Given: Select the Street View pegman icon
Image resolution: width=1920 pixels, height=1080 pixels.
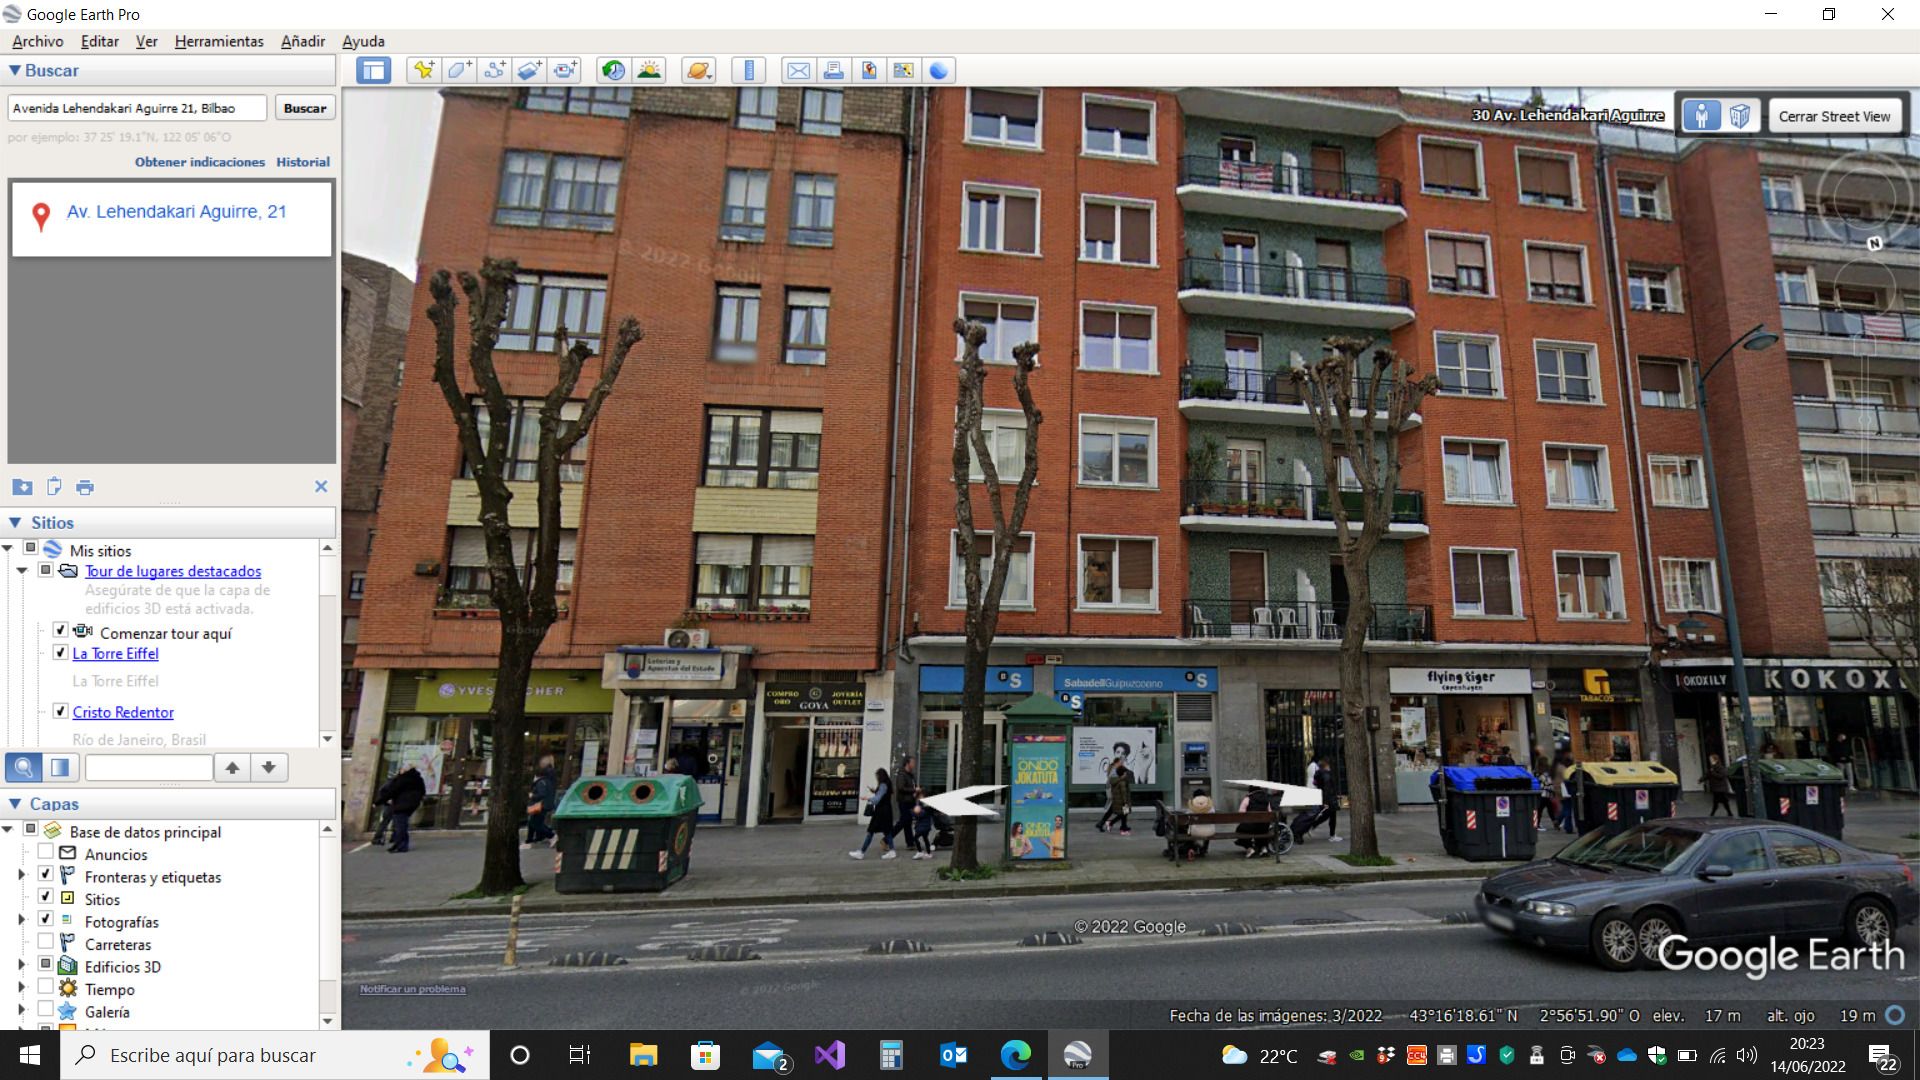Looking at the screenshot, I should 1701,116.
